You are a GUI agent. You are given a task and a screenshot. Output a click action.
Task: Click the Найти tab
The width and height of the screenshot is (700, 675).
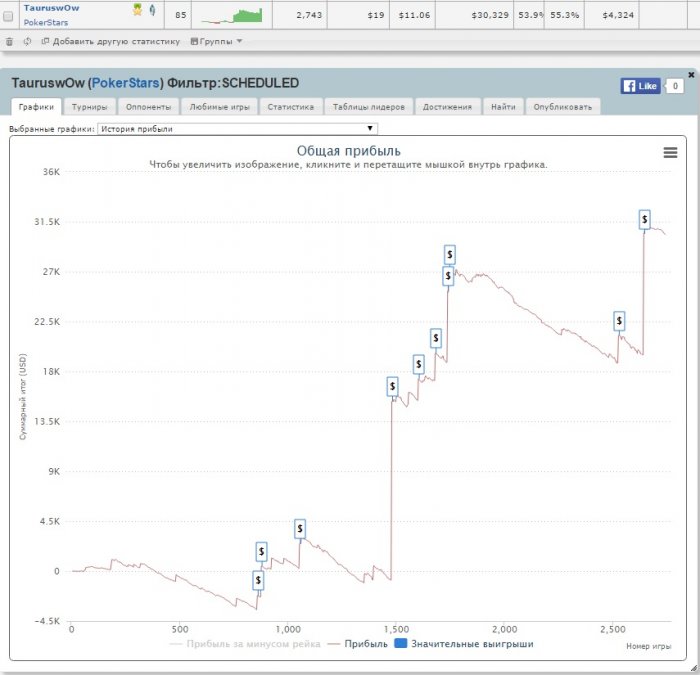503,107
